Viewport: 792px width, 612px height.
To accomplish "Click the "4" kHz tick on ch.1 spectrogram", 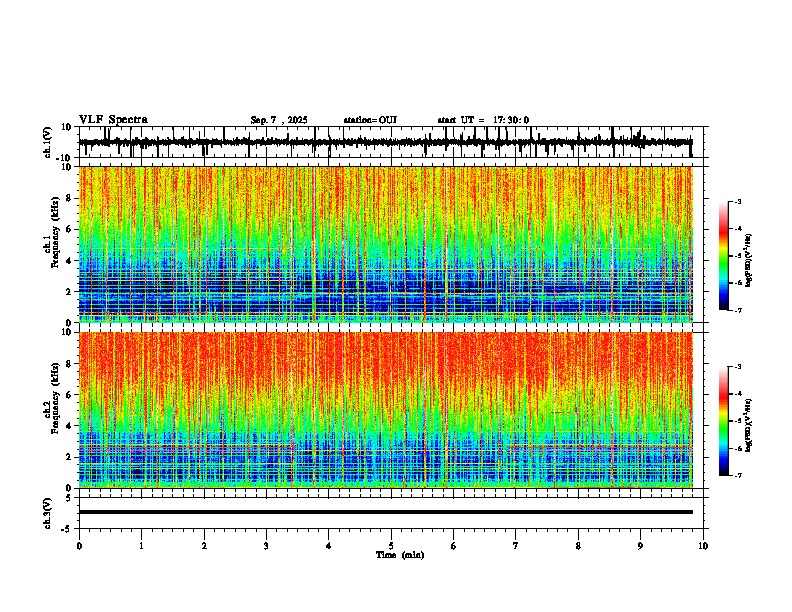I will [x=69, y=261].
